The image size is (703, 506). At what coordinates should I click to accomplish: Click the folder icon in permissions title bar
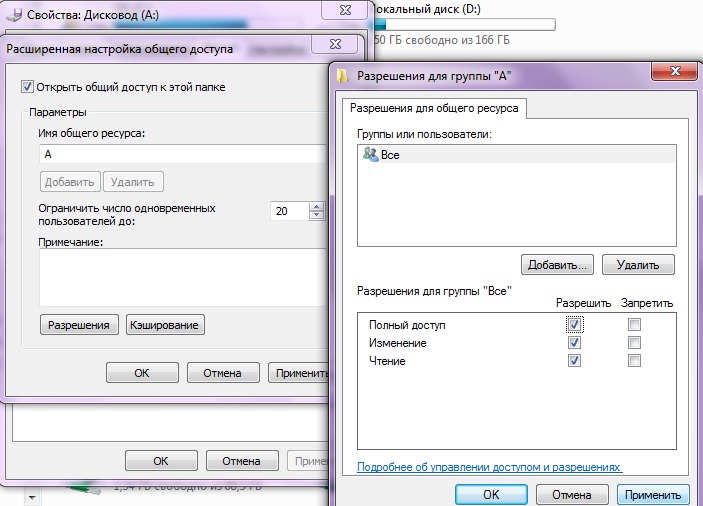tap(343, 76)
